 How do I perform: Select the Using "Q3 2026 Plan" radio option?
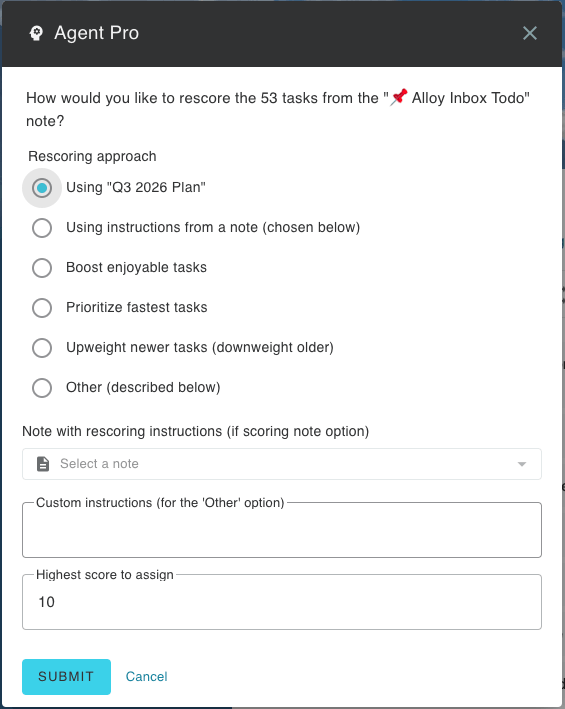[x=42, y=188]
